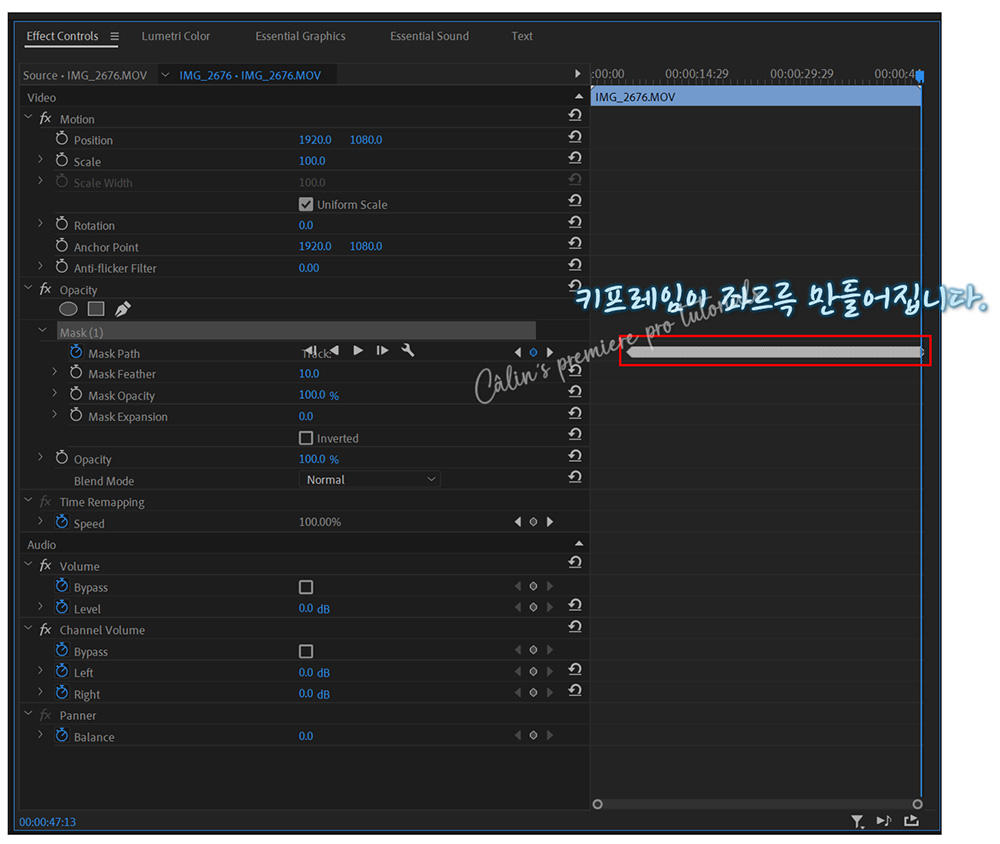Check the Volume Bypass checkbox
Screen dimensions: 1000x844
coord(306,588)
